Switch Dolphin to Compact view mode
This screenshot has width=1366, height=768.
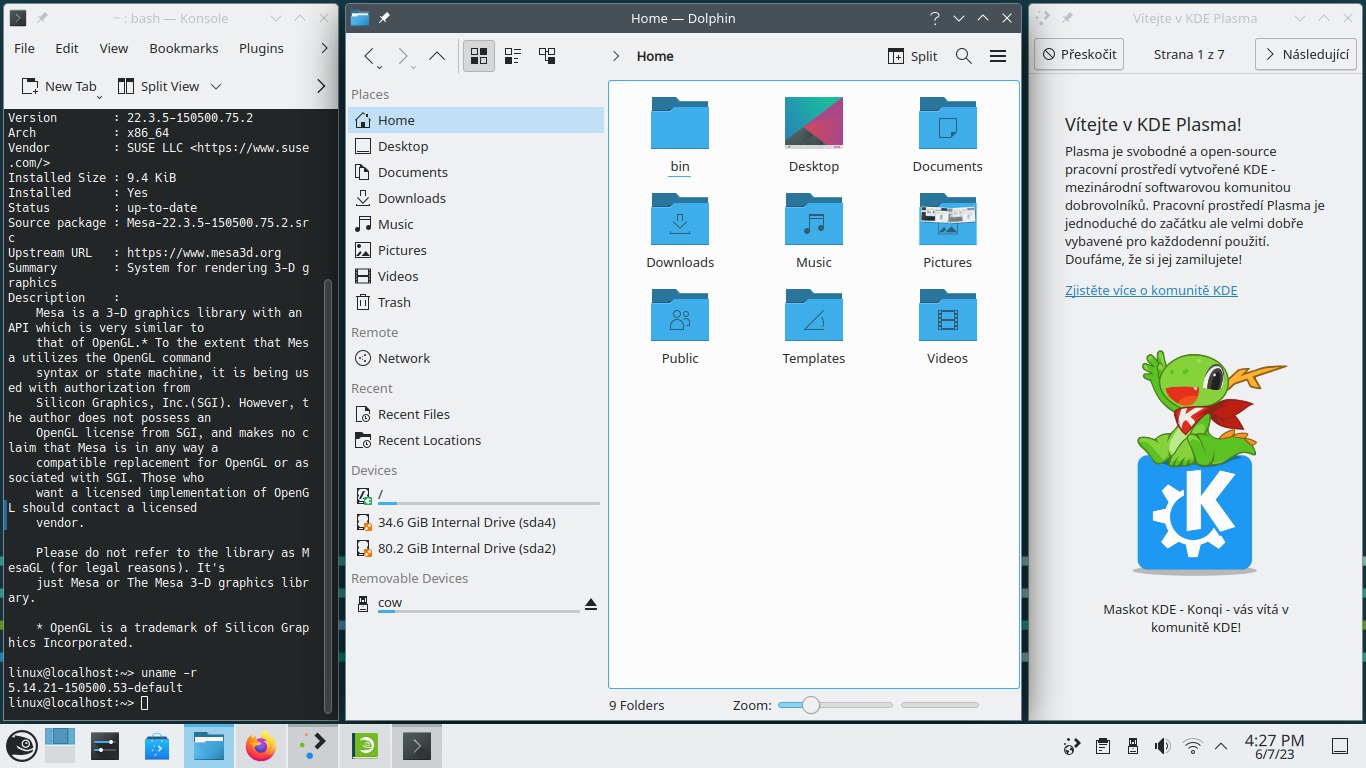(513, 56)
